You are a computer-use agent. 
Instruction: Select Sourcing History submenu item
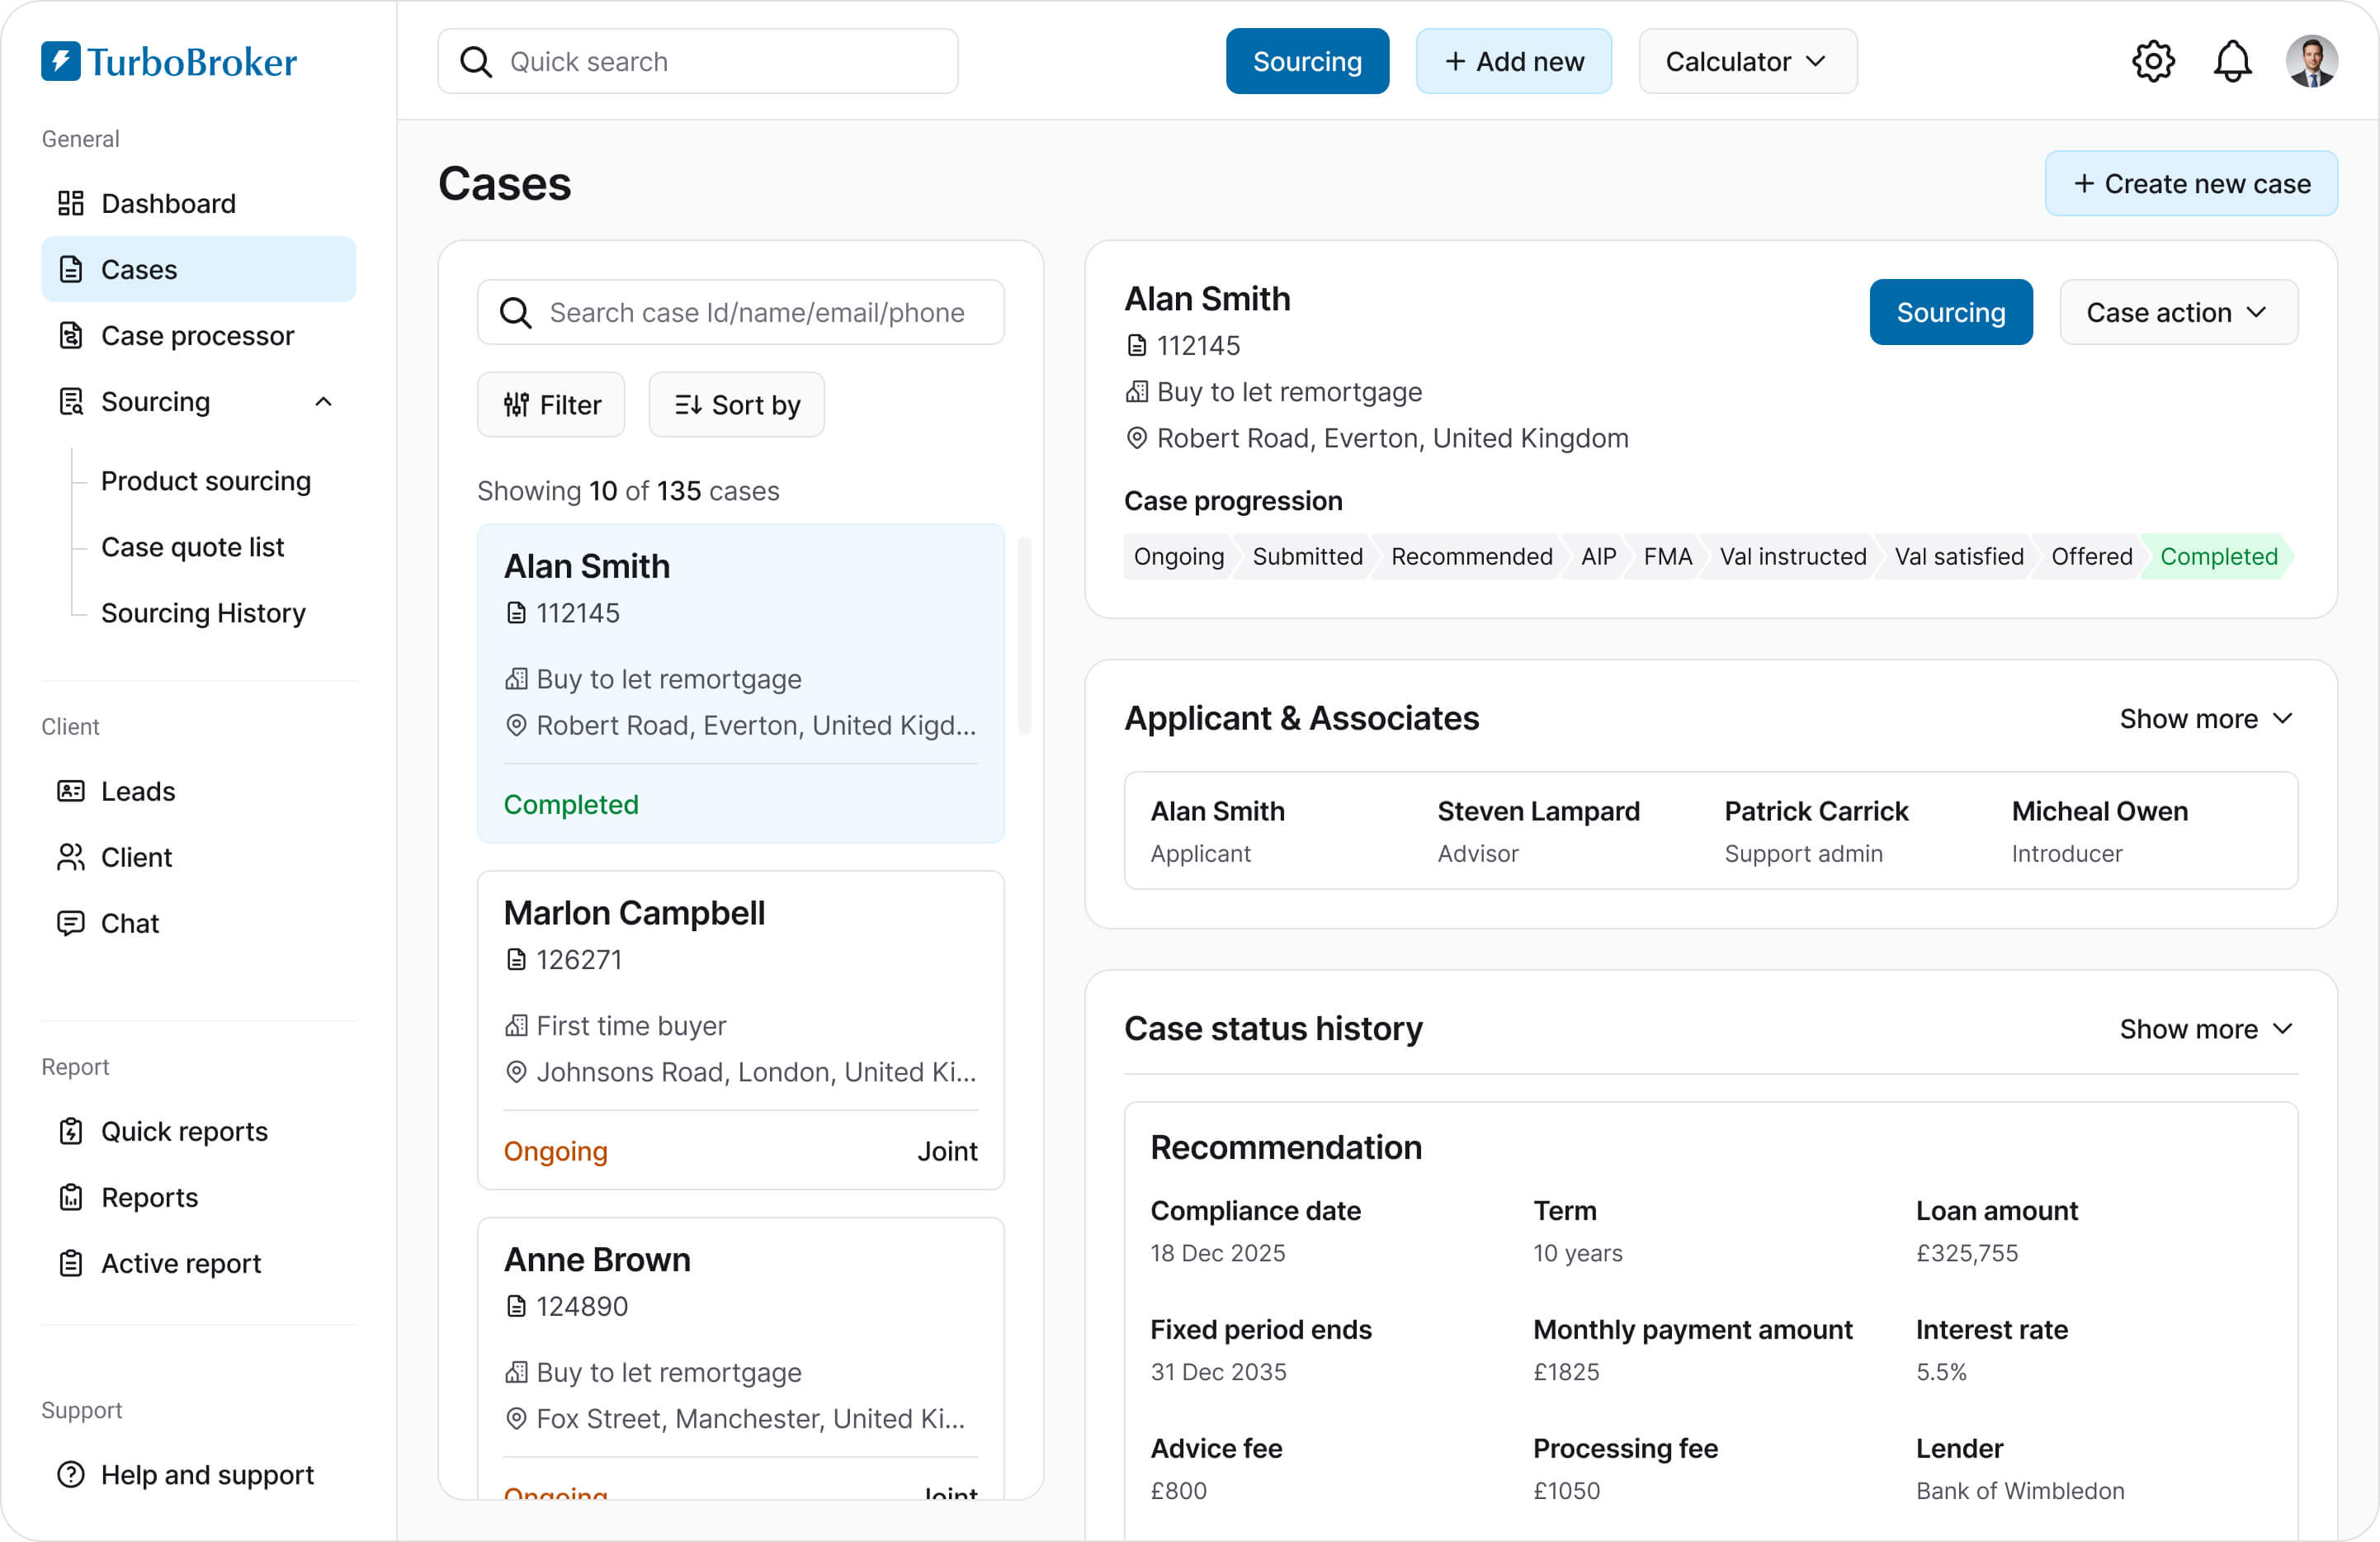[203, 613]
